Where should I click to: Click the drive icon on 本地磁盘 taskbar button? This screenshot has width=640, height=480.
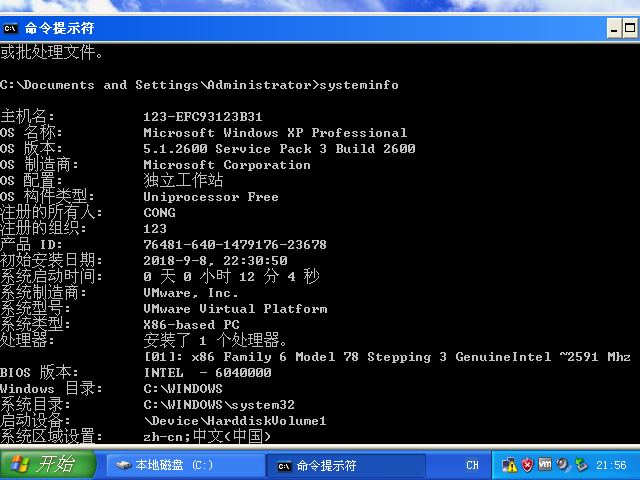coord(123,465)
